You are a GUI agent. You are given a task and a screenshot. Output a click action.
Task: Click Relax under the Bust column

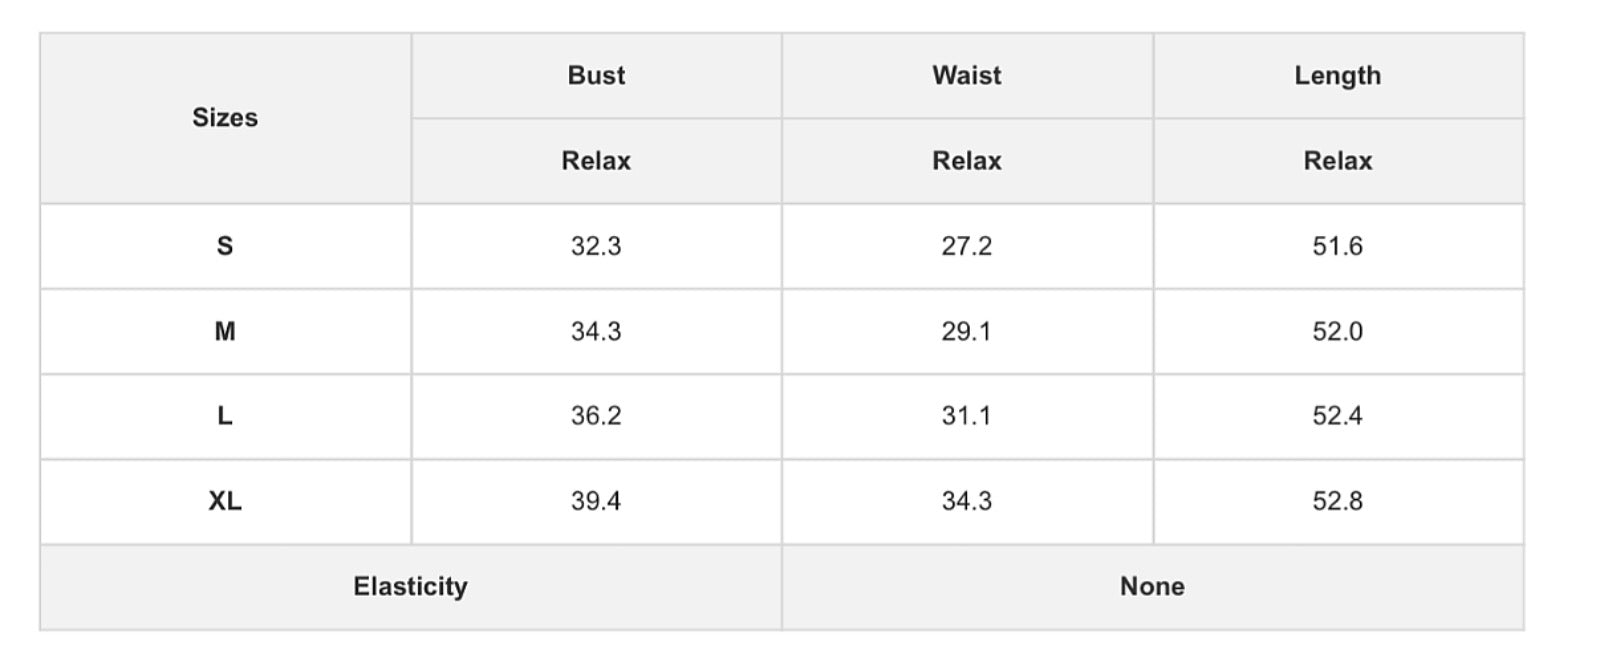(x=596, y=161)
